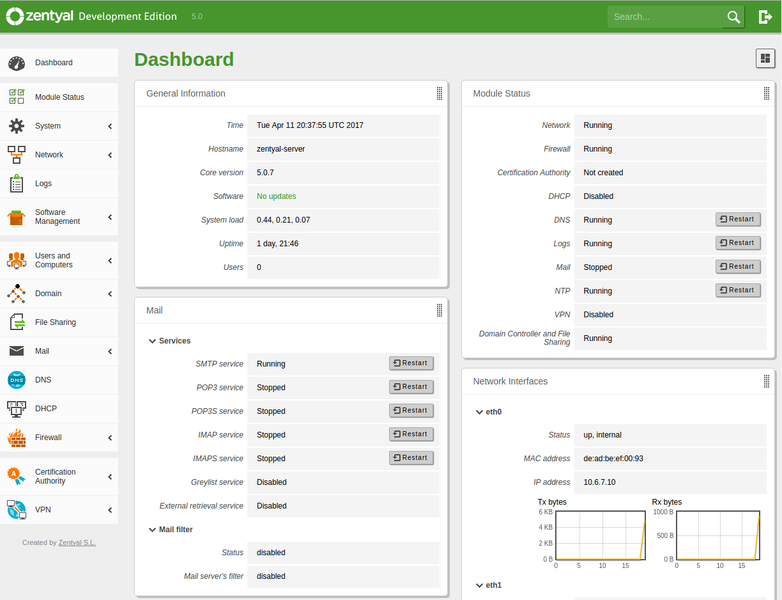Expand the Network sidebar menu arrow

(x=110, y=155)
